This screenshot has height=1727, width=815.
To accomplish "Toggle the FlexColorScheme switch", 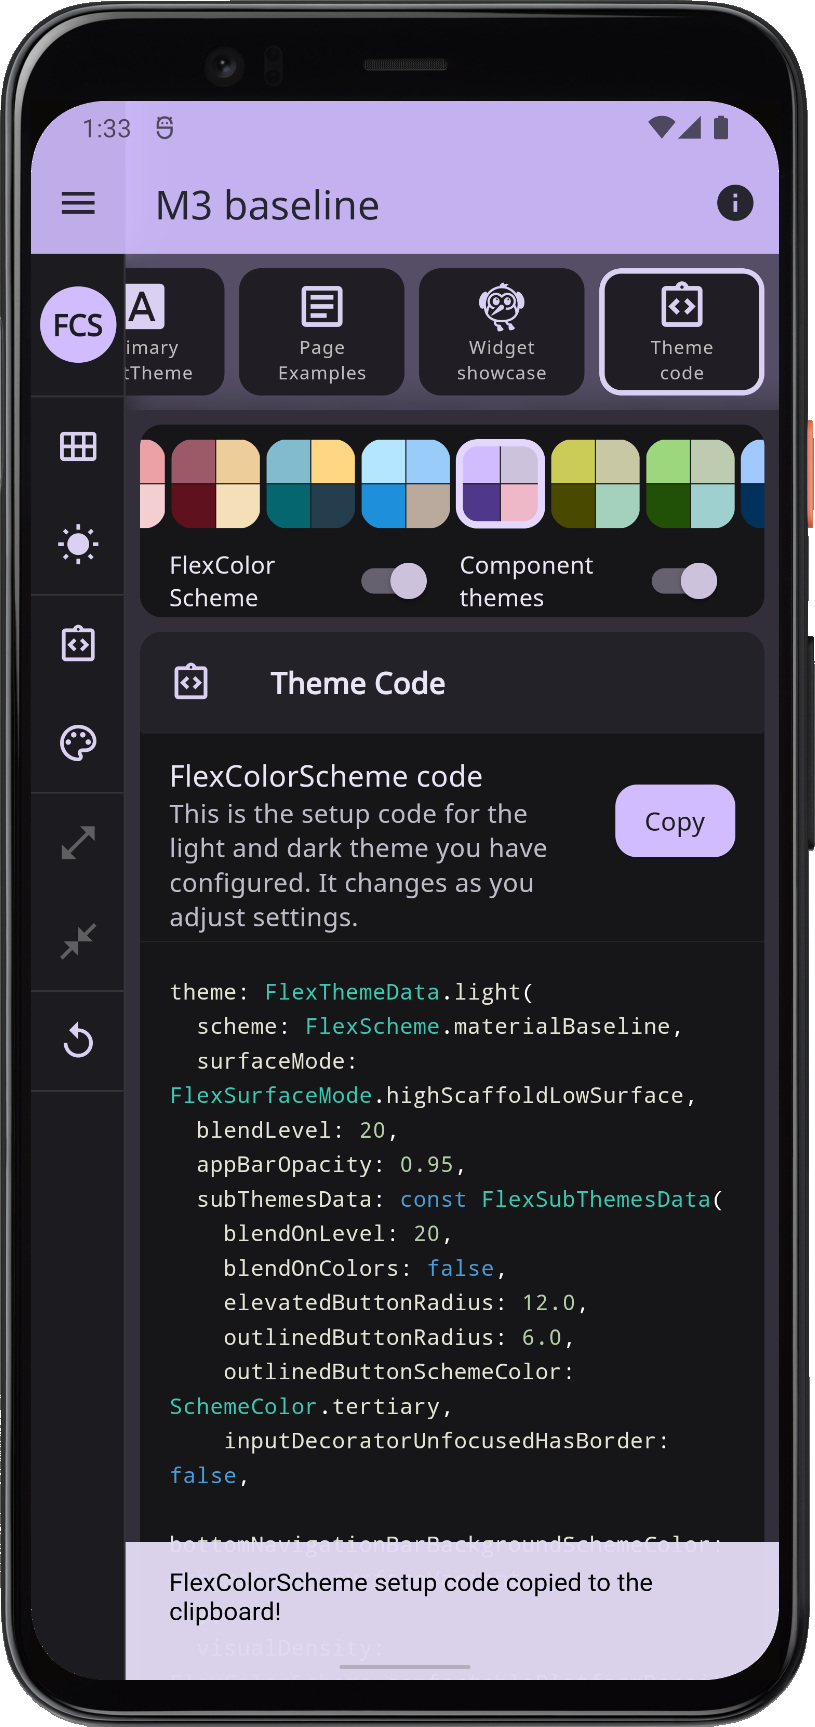I will click(394, 581).
